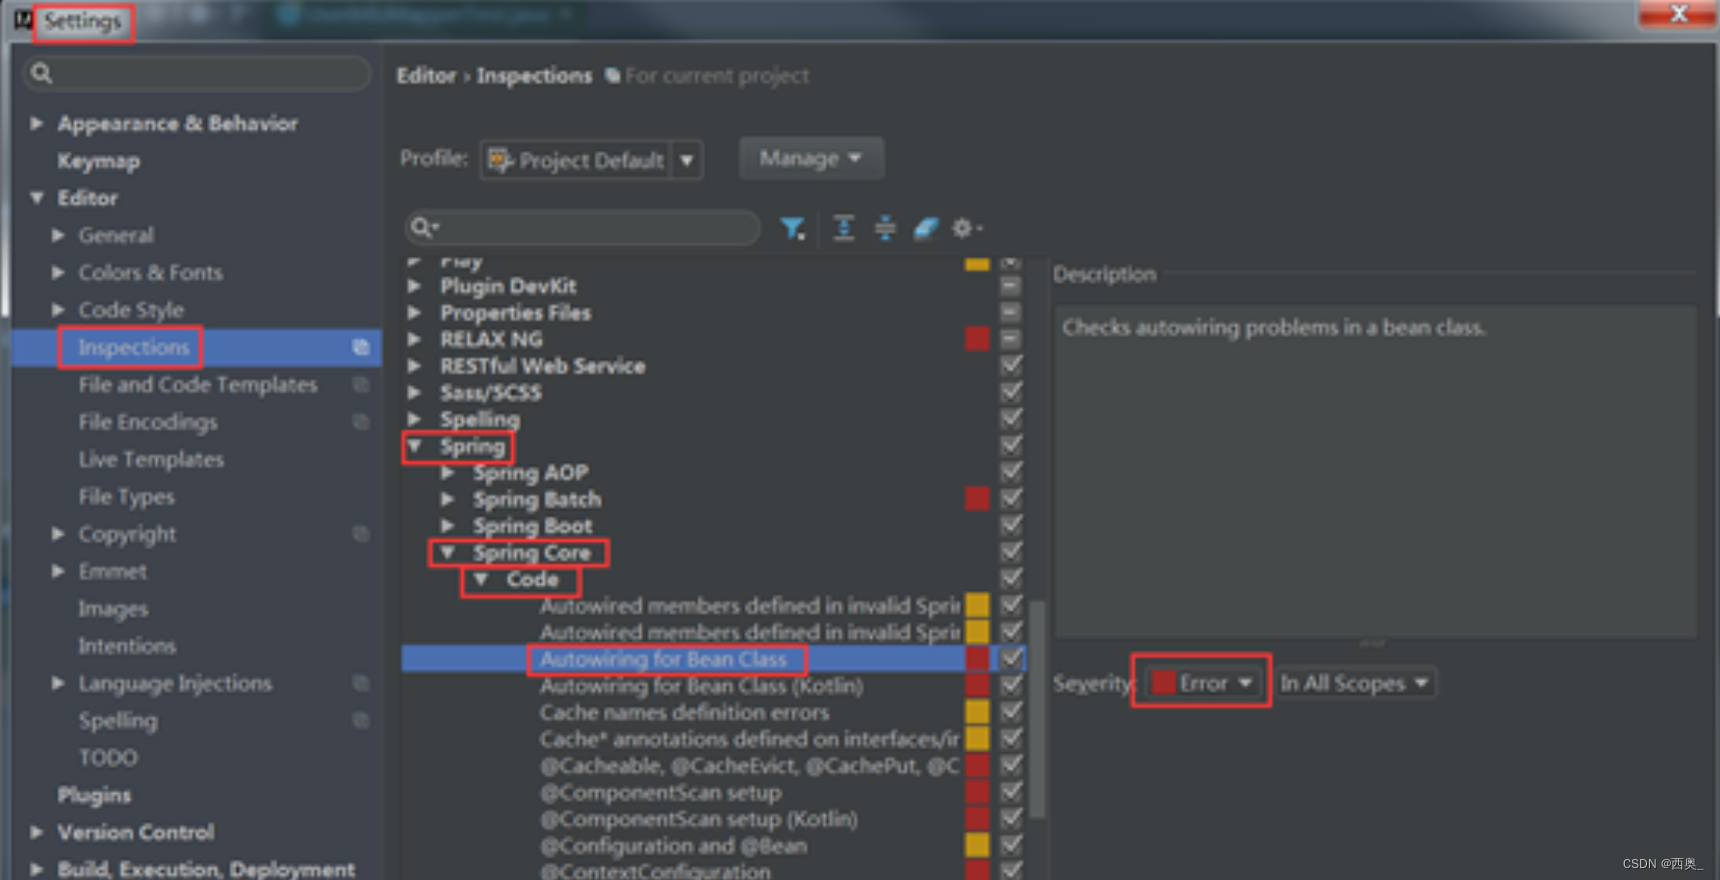This screenshot has height=880, width=1720.
Task: Open File and Code Templates settings
Action: (x=198, y=385)
